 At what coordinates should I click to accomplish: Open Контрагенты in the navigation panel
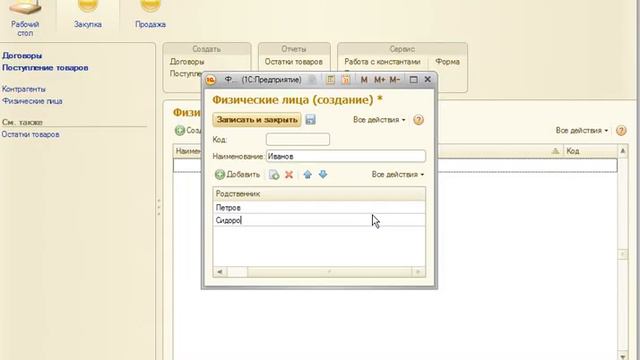24,89
